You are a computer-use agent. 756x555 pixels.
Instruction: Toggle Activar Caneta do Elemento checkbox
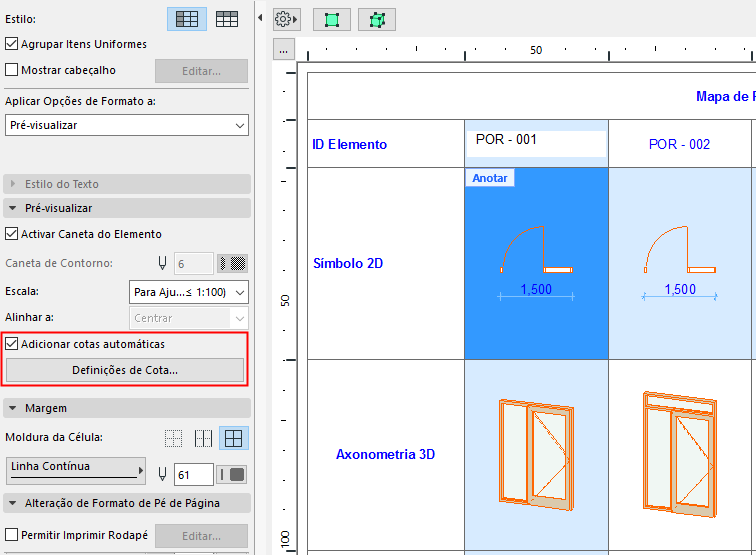click(x=12, y=234)
